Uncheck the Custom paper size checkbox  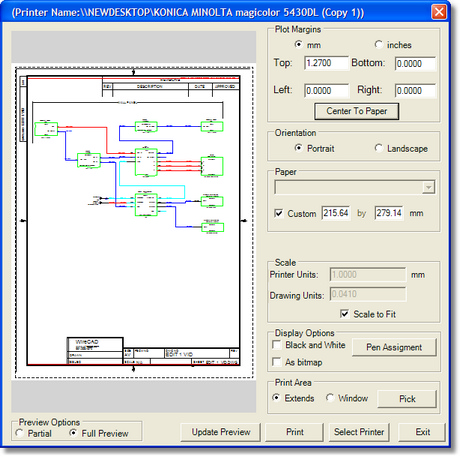pos(278,213)
